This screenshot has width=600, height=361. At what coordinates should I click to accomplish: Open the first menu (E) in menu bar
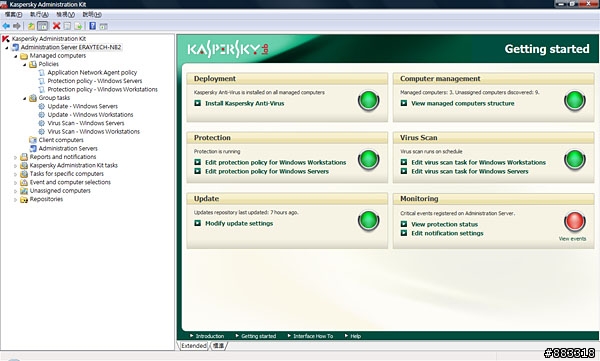tap(13, 15)
